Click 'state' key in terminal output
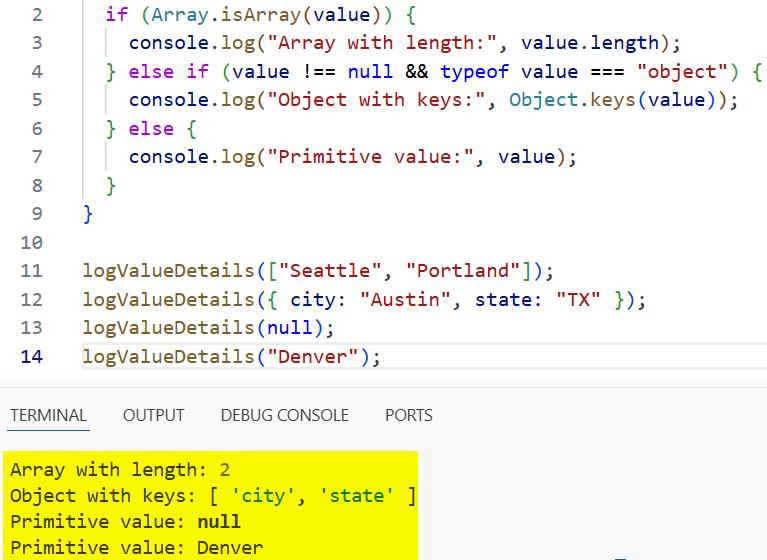767x560 pixels. point(357,496)
